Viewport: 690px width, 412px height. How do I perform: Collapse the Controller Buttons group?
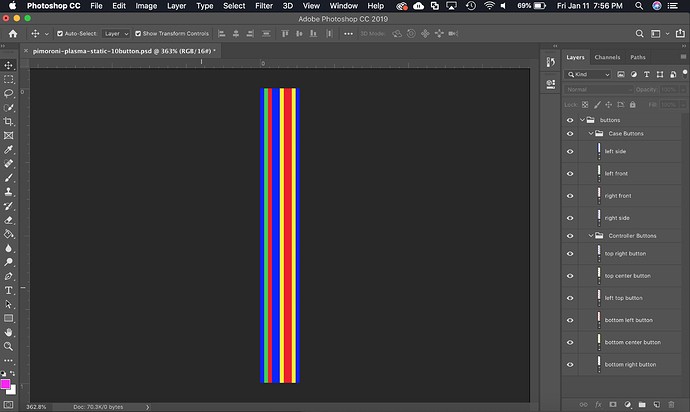pos(591,235)
